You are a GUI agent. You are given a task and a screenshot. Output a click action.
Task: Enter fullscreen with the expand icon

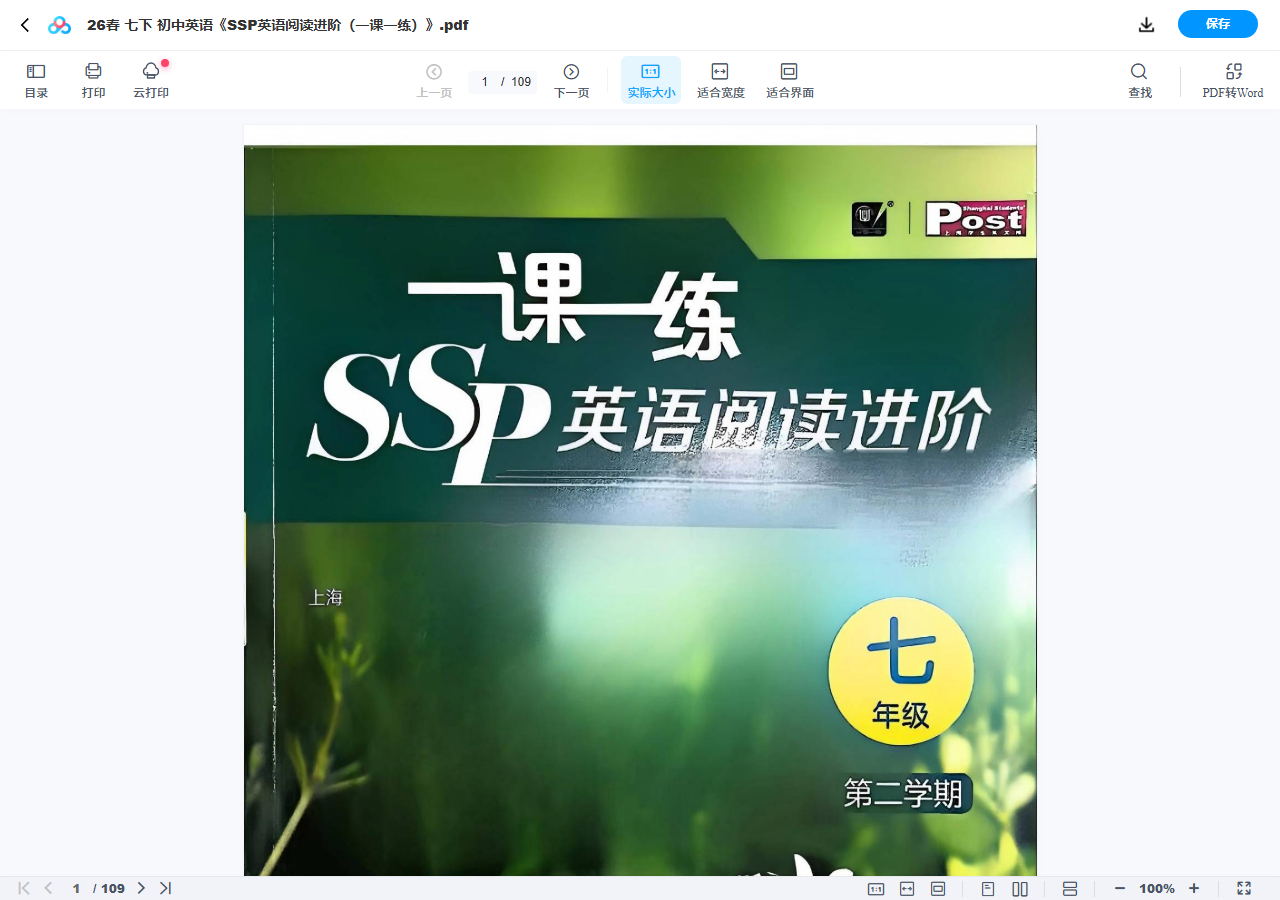click(x=1244, y=888)
